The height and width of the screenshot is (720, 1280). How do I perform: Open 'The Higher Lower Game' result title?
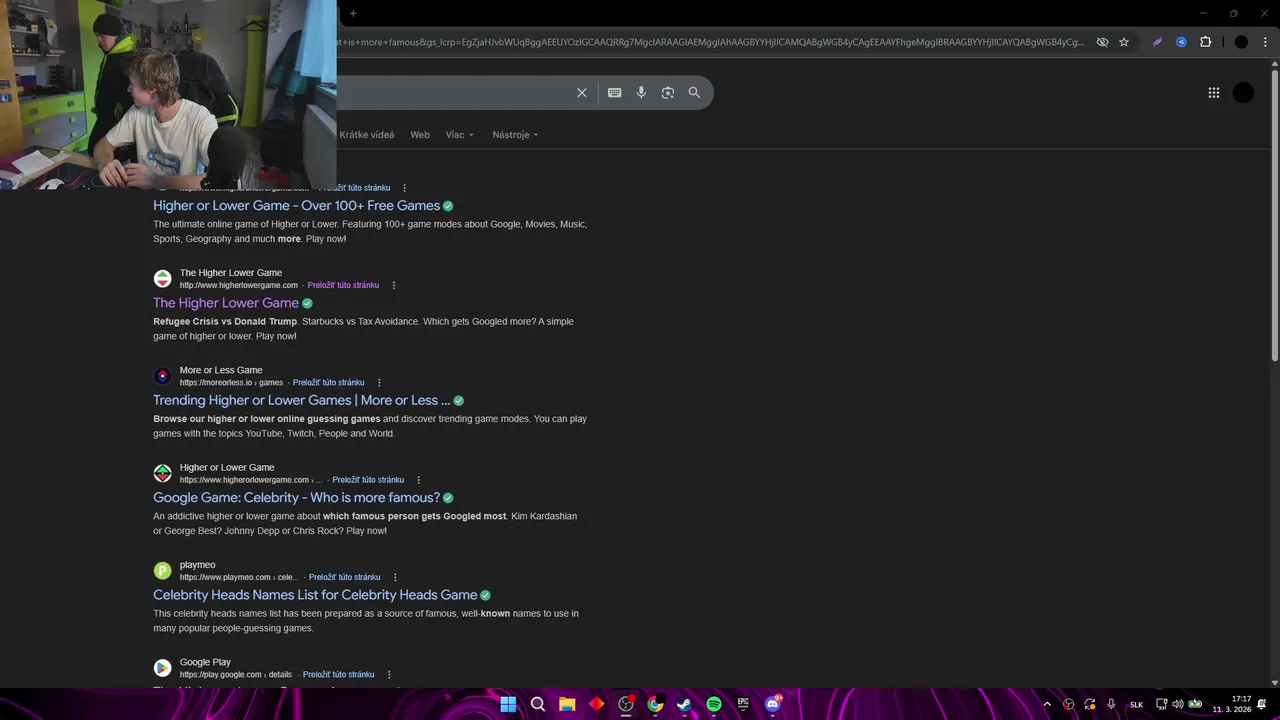coord(226,302)
